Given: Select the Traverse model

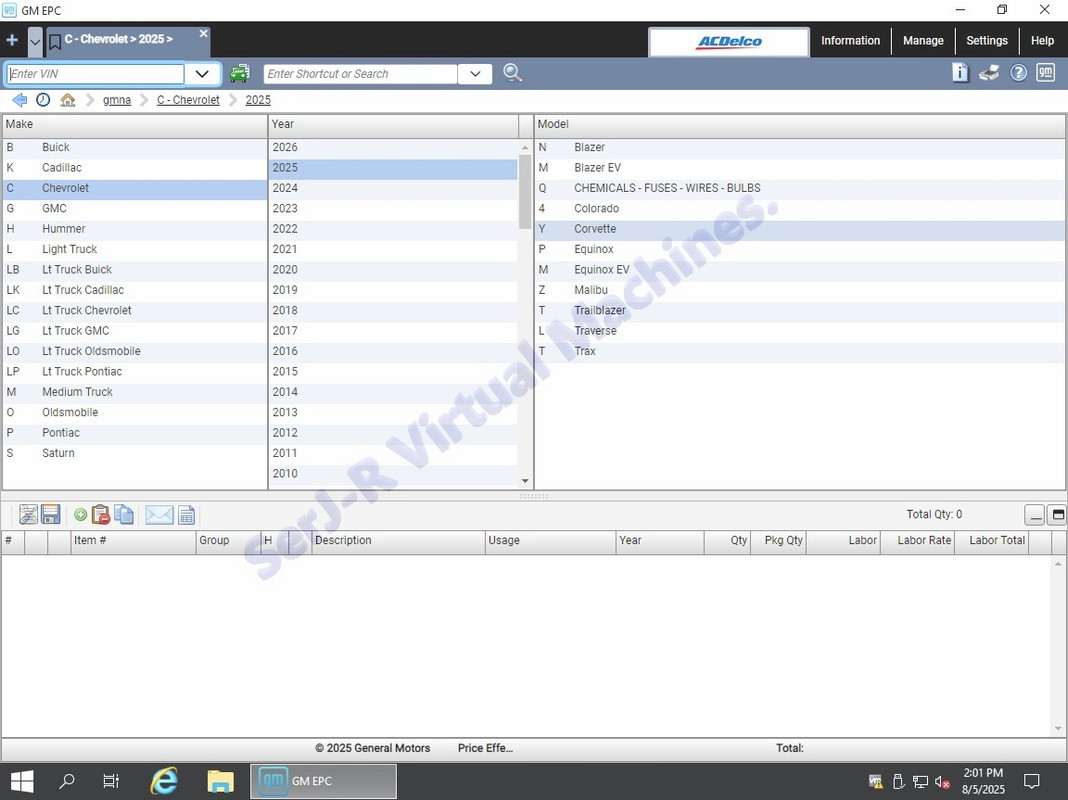Looking at the screenshot, I should (x=800, y=331).
